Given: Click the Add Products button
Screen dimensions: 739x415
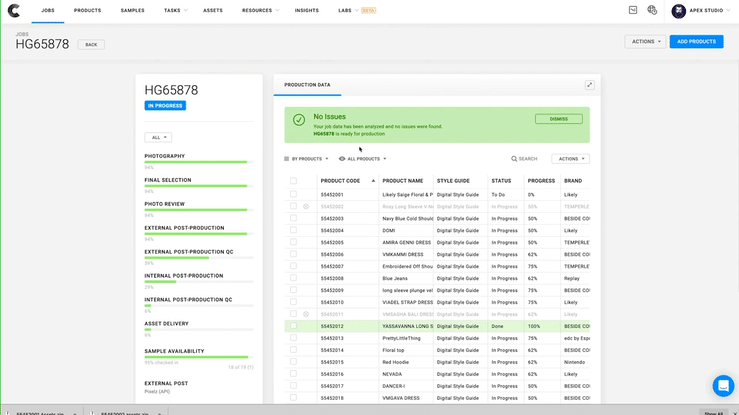Looking at the screenshot, I should pyautogui.click(x=696, y=42).
